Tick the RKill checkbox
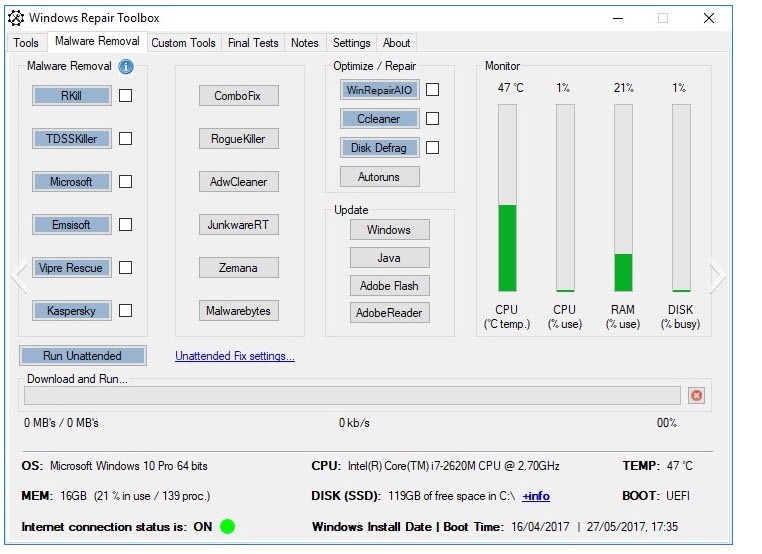 (x=125, y=96)
